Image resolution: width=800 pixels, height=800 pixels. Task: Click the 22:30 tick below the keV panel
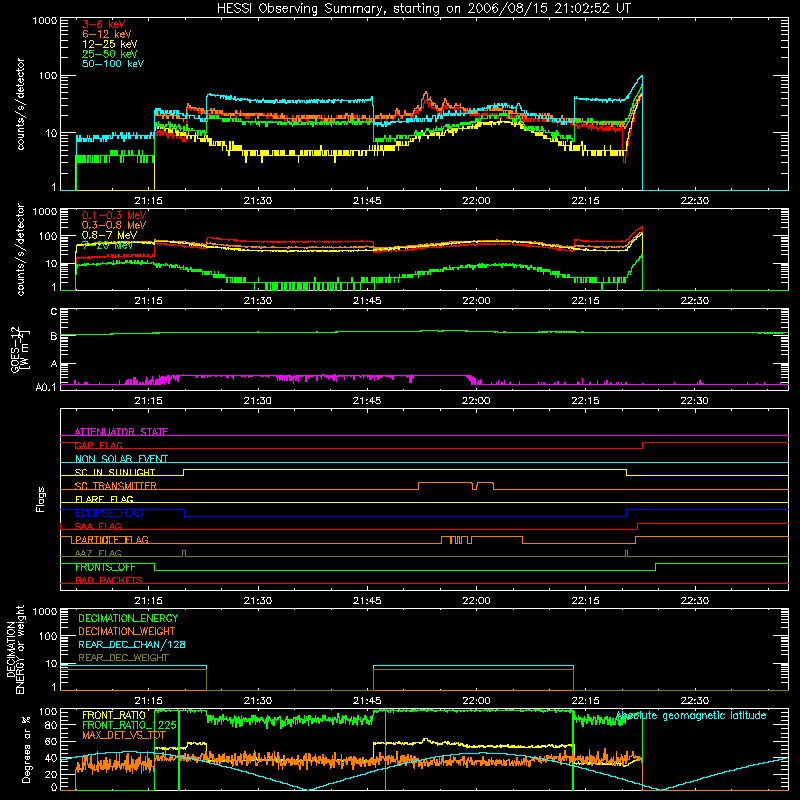pyautogui.click(x=694, y=201)
